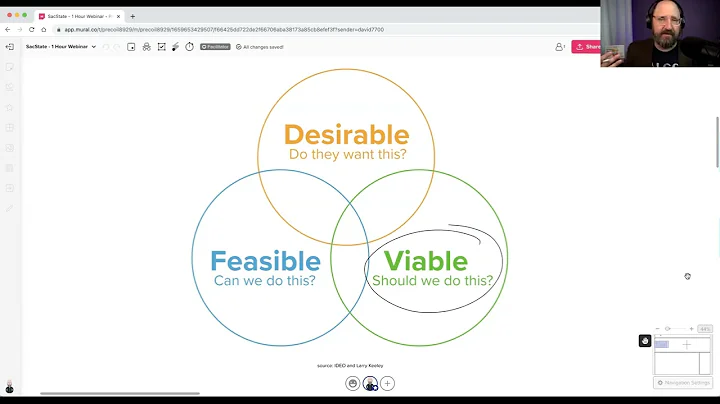Click the Viable heading in the diagram

(x=426, y=261)
